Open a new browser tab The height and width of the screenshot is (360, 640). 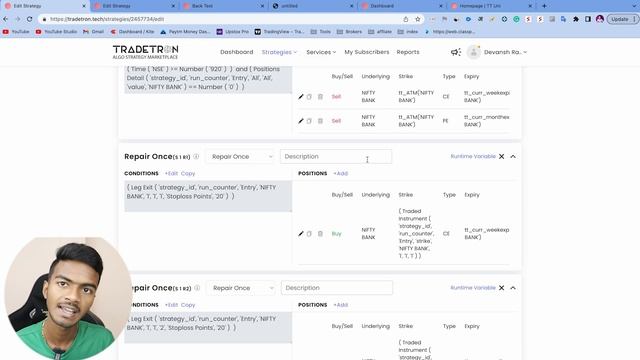tap(544, 6)
